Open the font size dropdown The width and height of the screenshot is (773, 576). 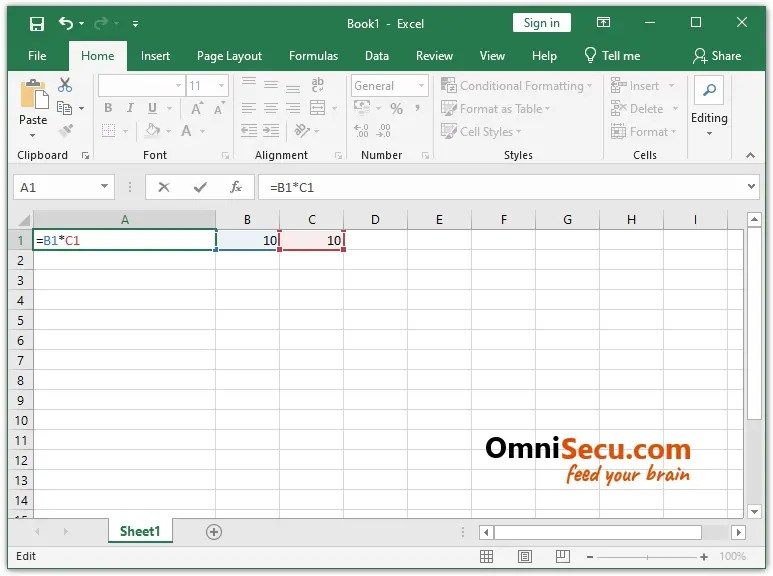coord(221,86)
